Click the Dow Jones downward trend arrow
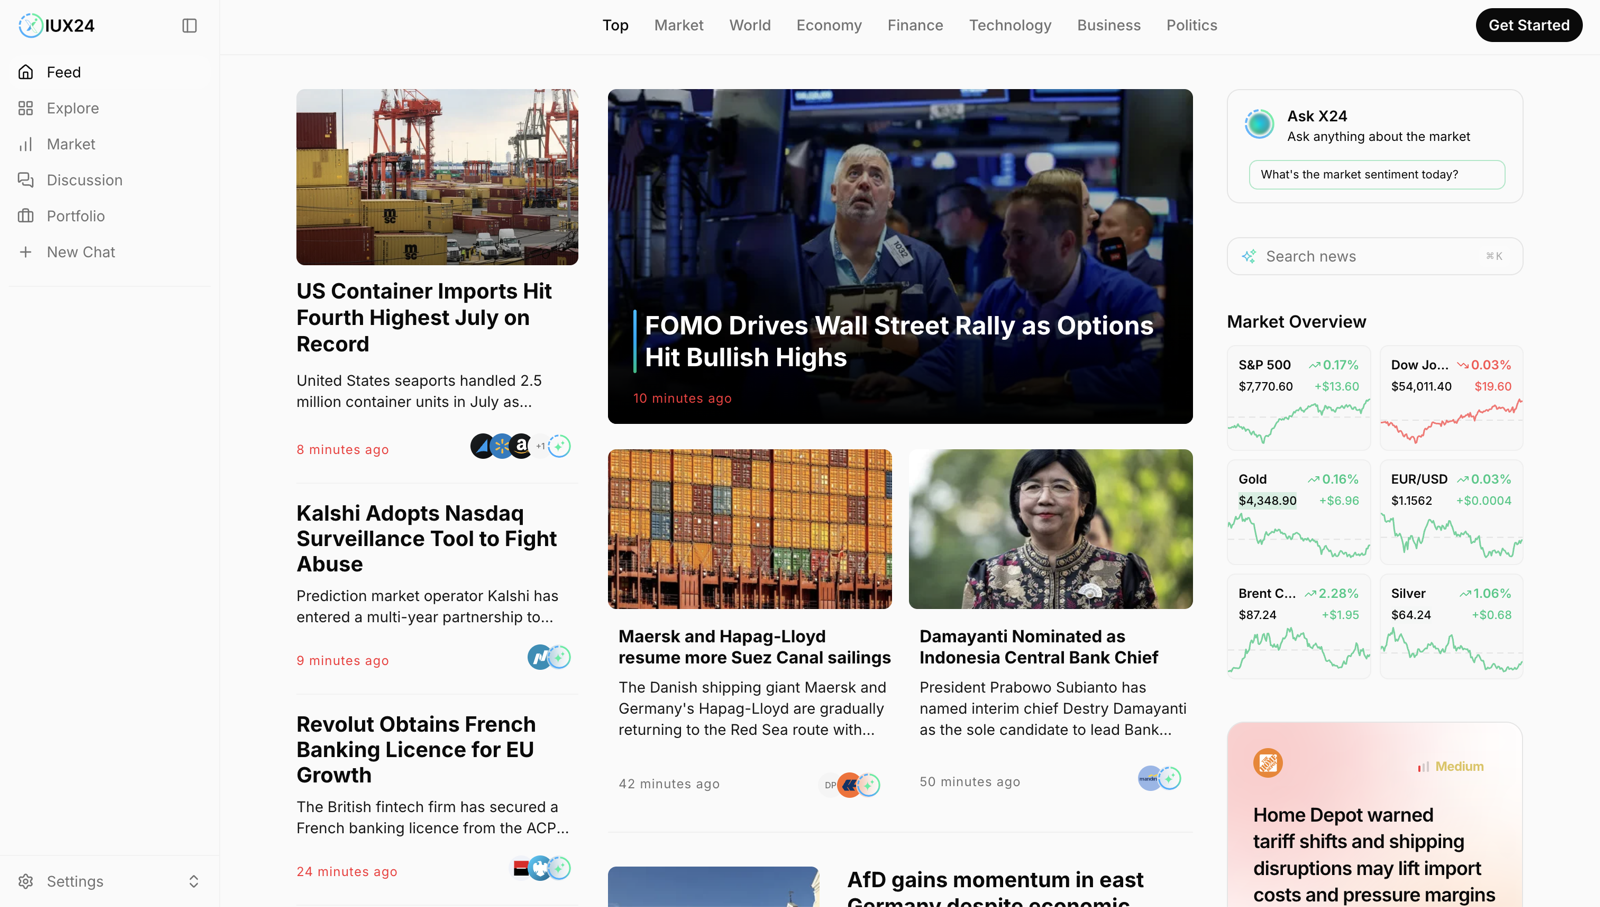Viewport: 1600px width, 907px height. (1463, 365)
